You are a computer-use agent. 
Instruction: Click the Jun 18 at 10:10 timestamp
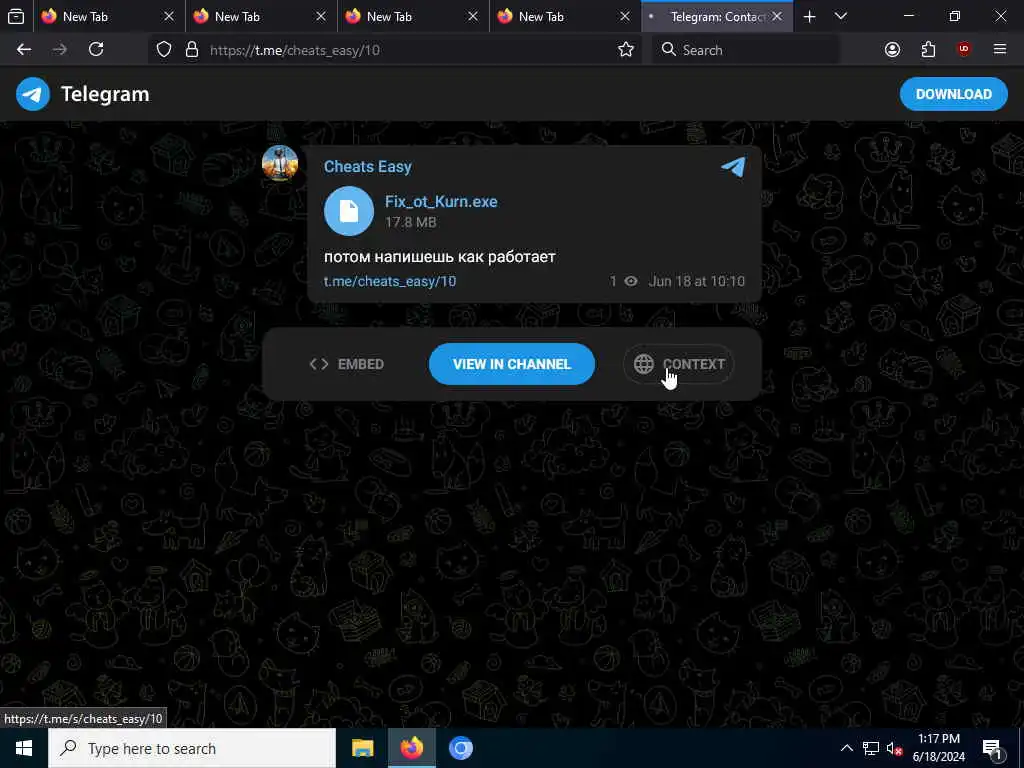pos(696,281)
